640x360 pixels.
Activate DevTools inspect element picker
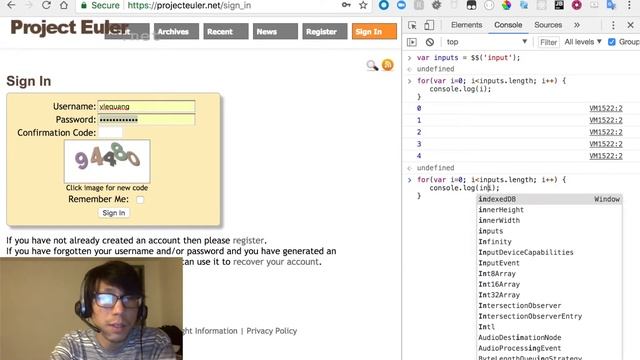tap(412, 25)
